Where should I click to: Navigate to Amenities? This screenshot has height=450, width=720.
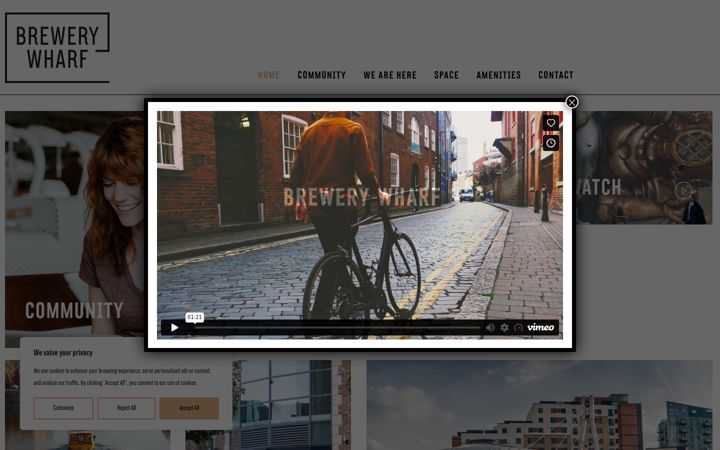(x=499, y=75)
